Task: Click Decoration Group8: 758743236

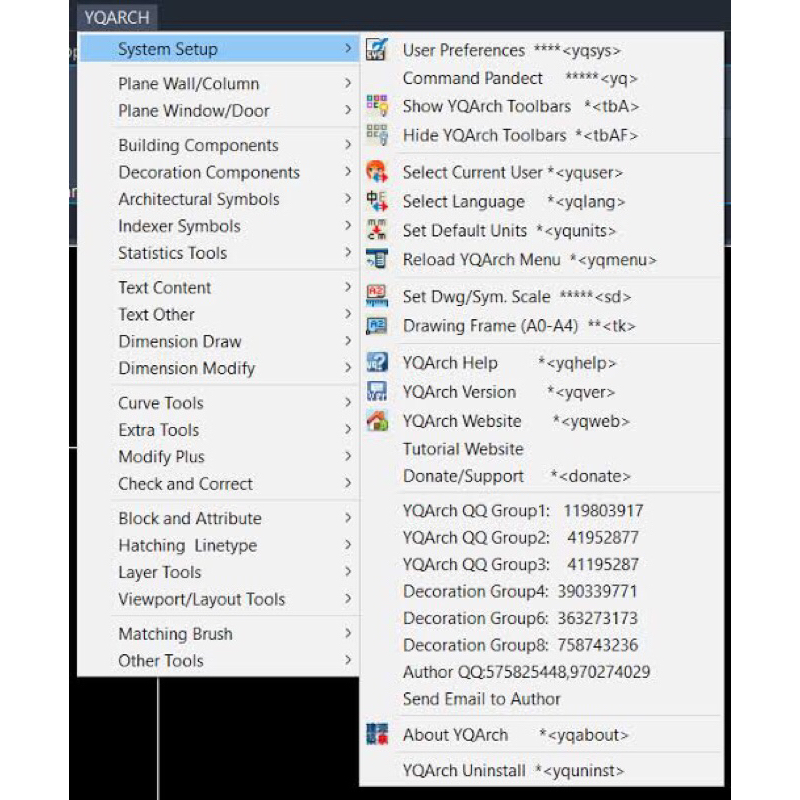Action: pyautogui.click(x=542, y=645)
